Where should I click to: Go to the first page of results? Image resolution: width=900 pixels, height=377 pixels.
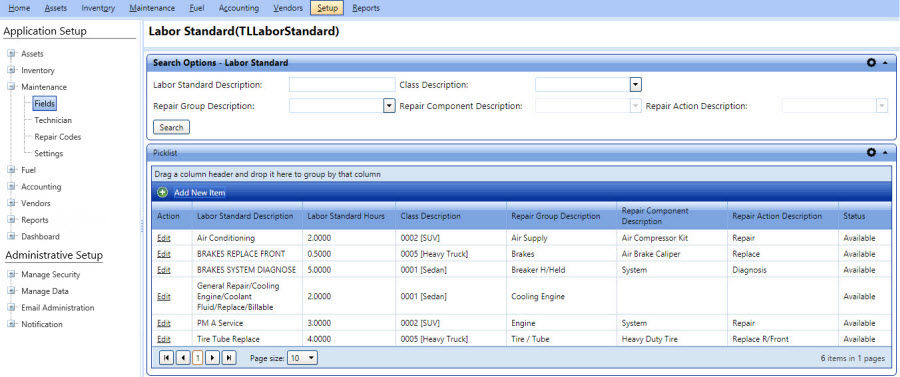pyautogui.click(x=166, y=357)
